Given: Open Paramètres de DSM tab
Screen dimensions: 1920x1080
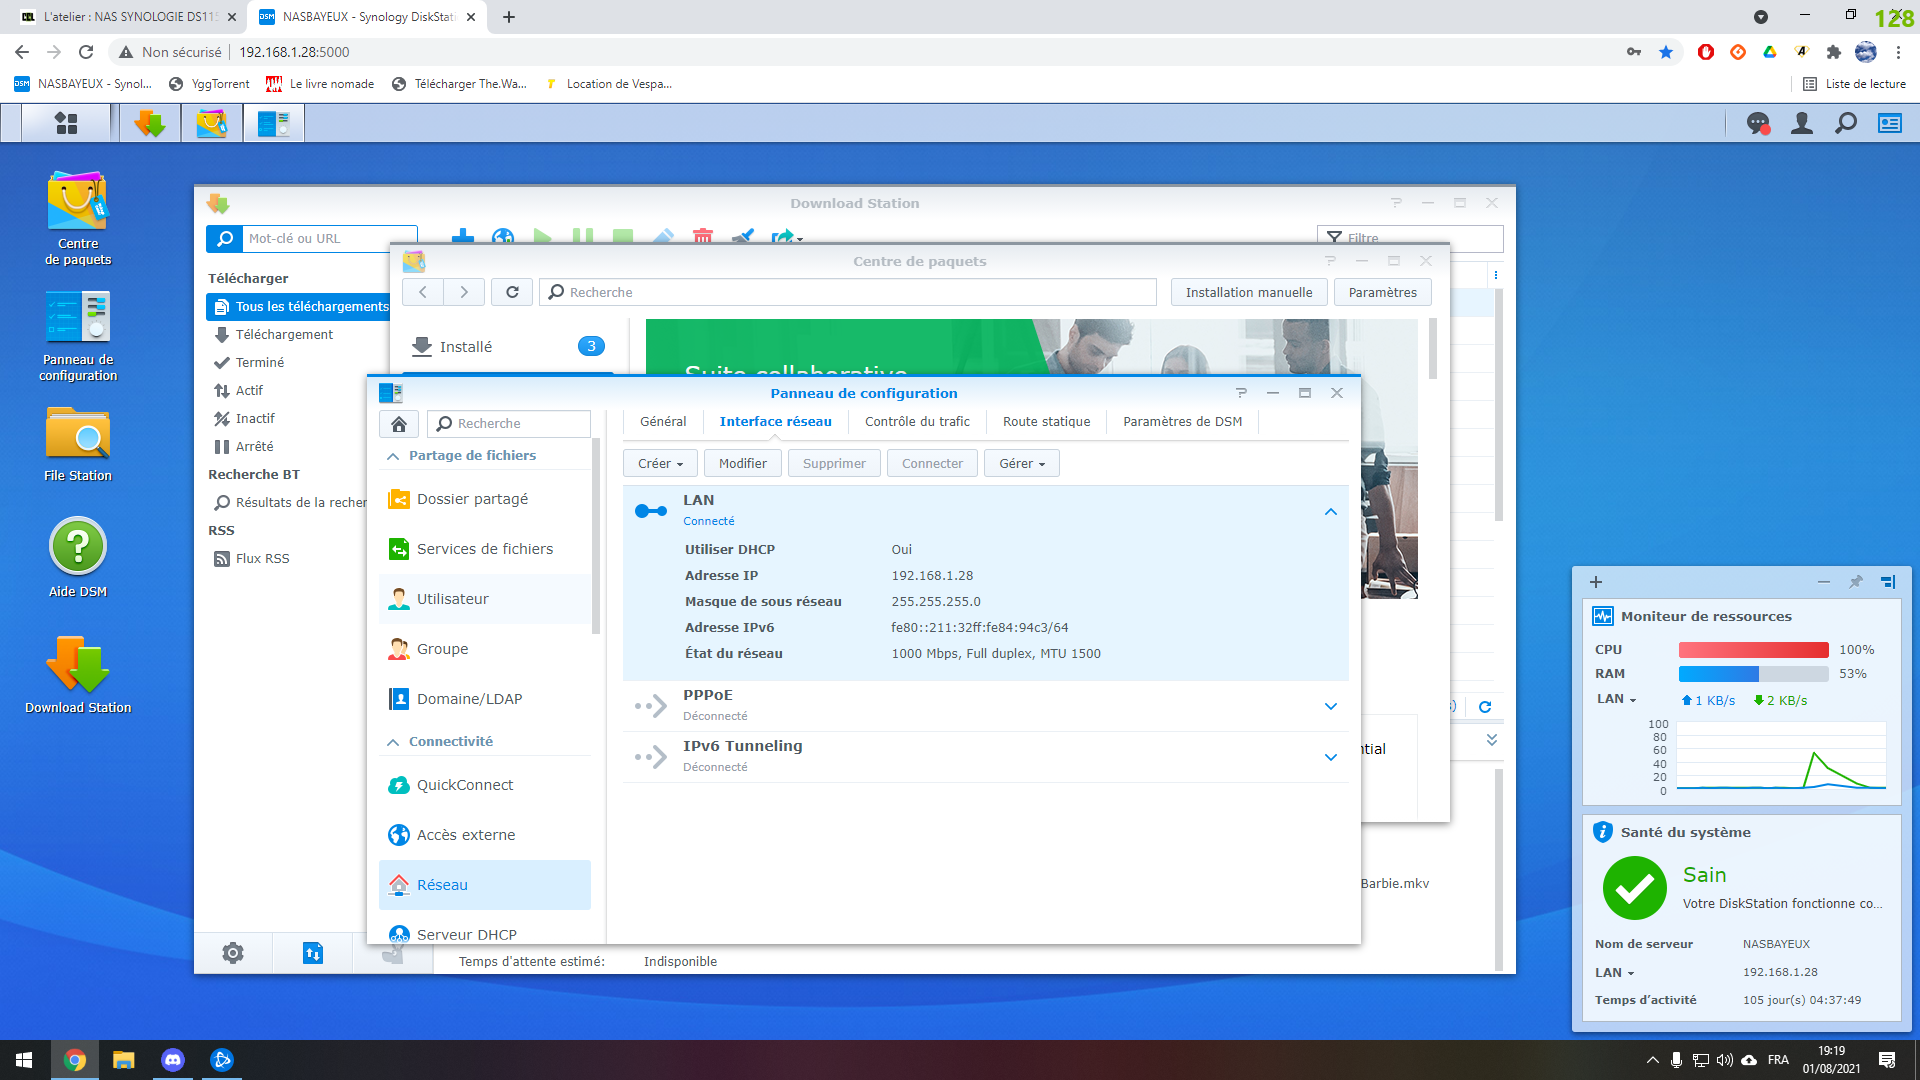Looking at the screenshot, I should click(1182, 422).
